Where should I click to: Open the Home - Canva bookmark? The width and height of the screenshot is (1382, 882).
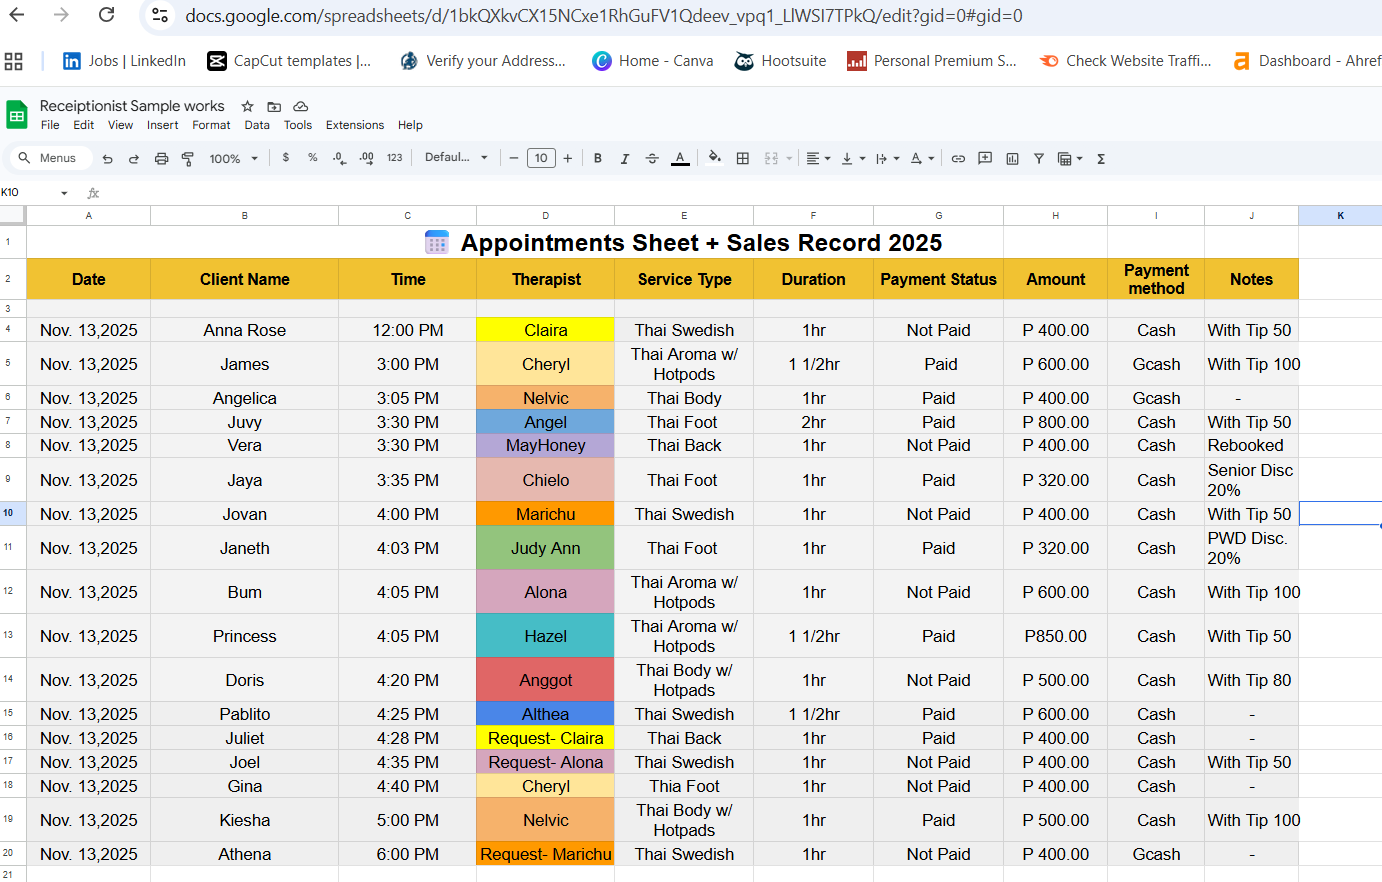[x=653, y=61]
